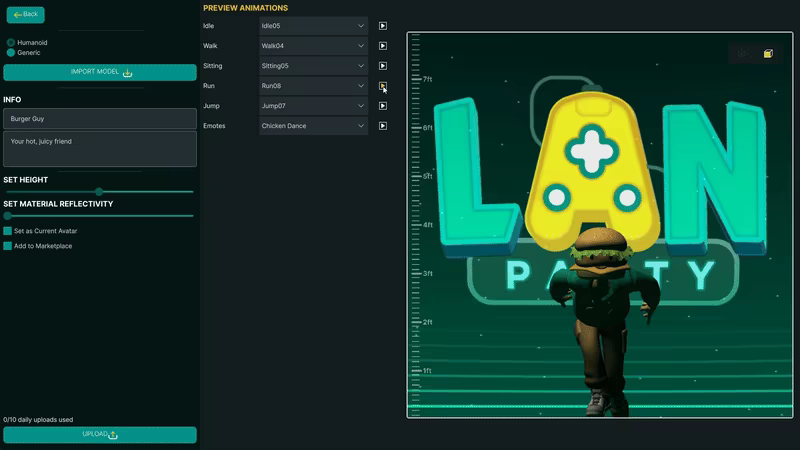The height and width of the screenshot is (450, 800).
Task: Click the Upload button
Action: point(100,435)
